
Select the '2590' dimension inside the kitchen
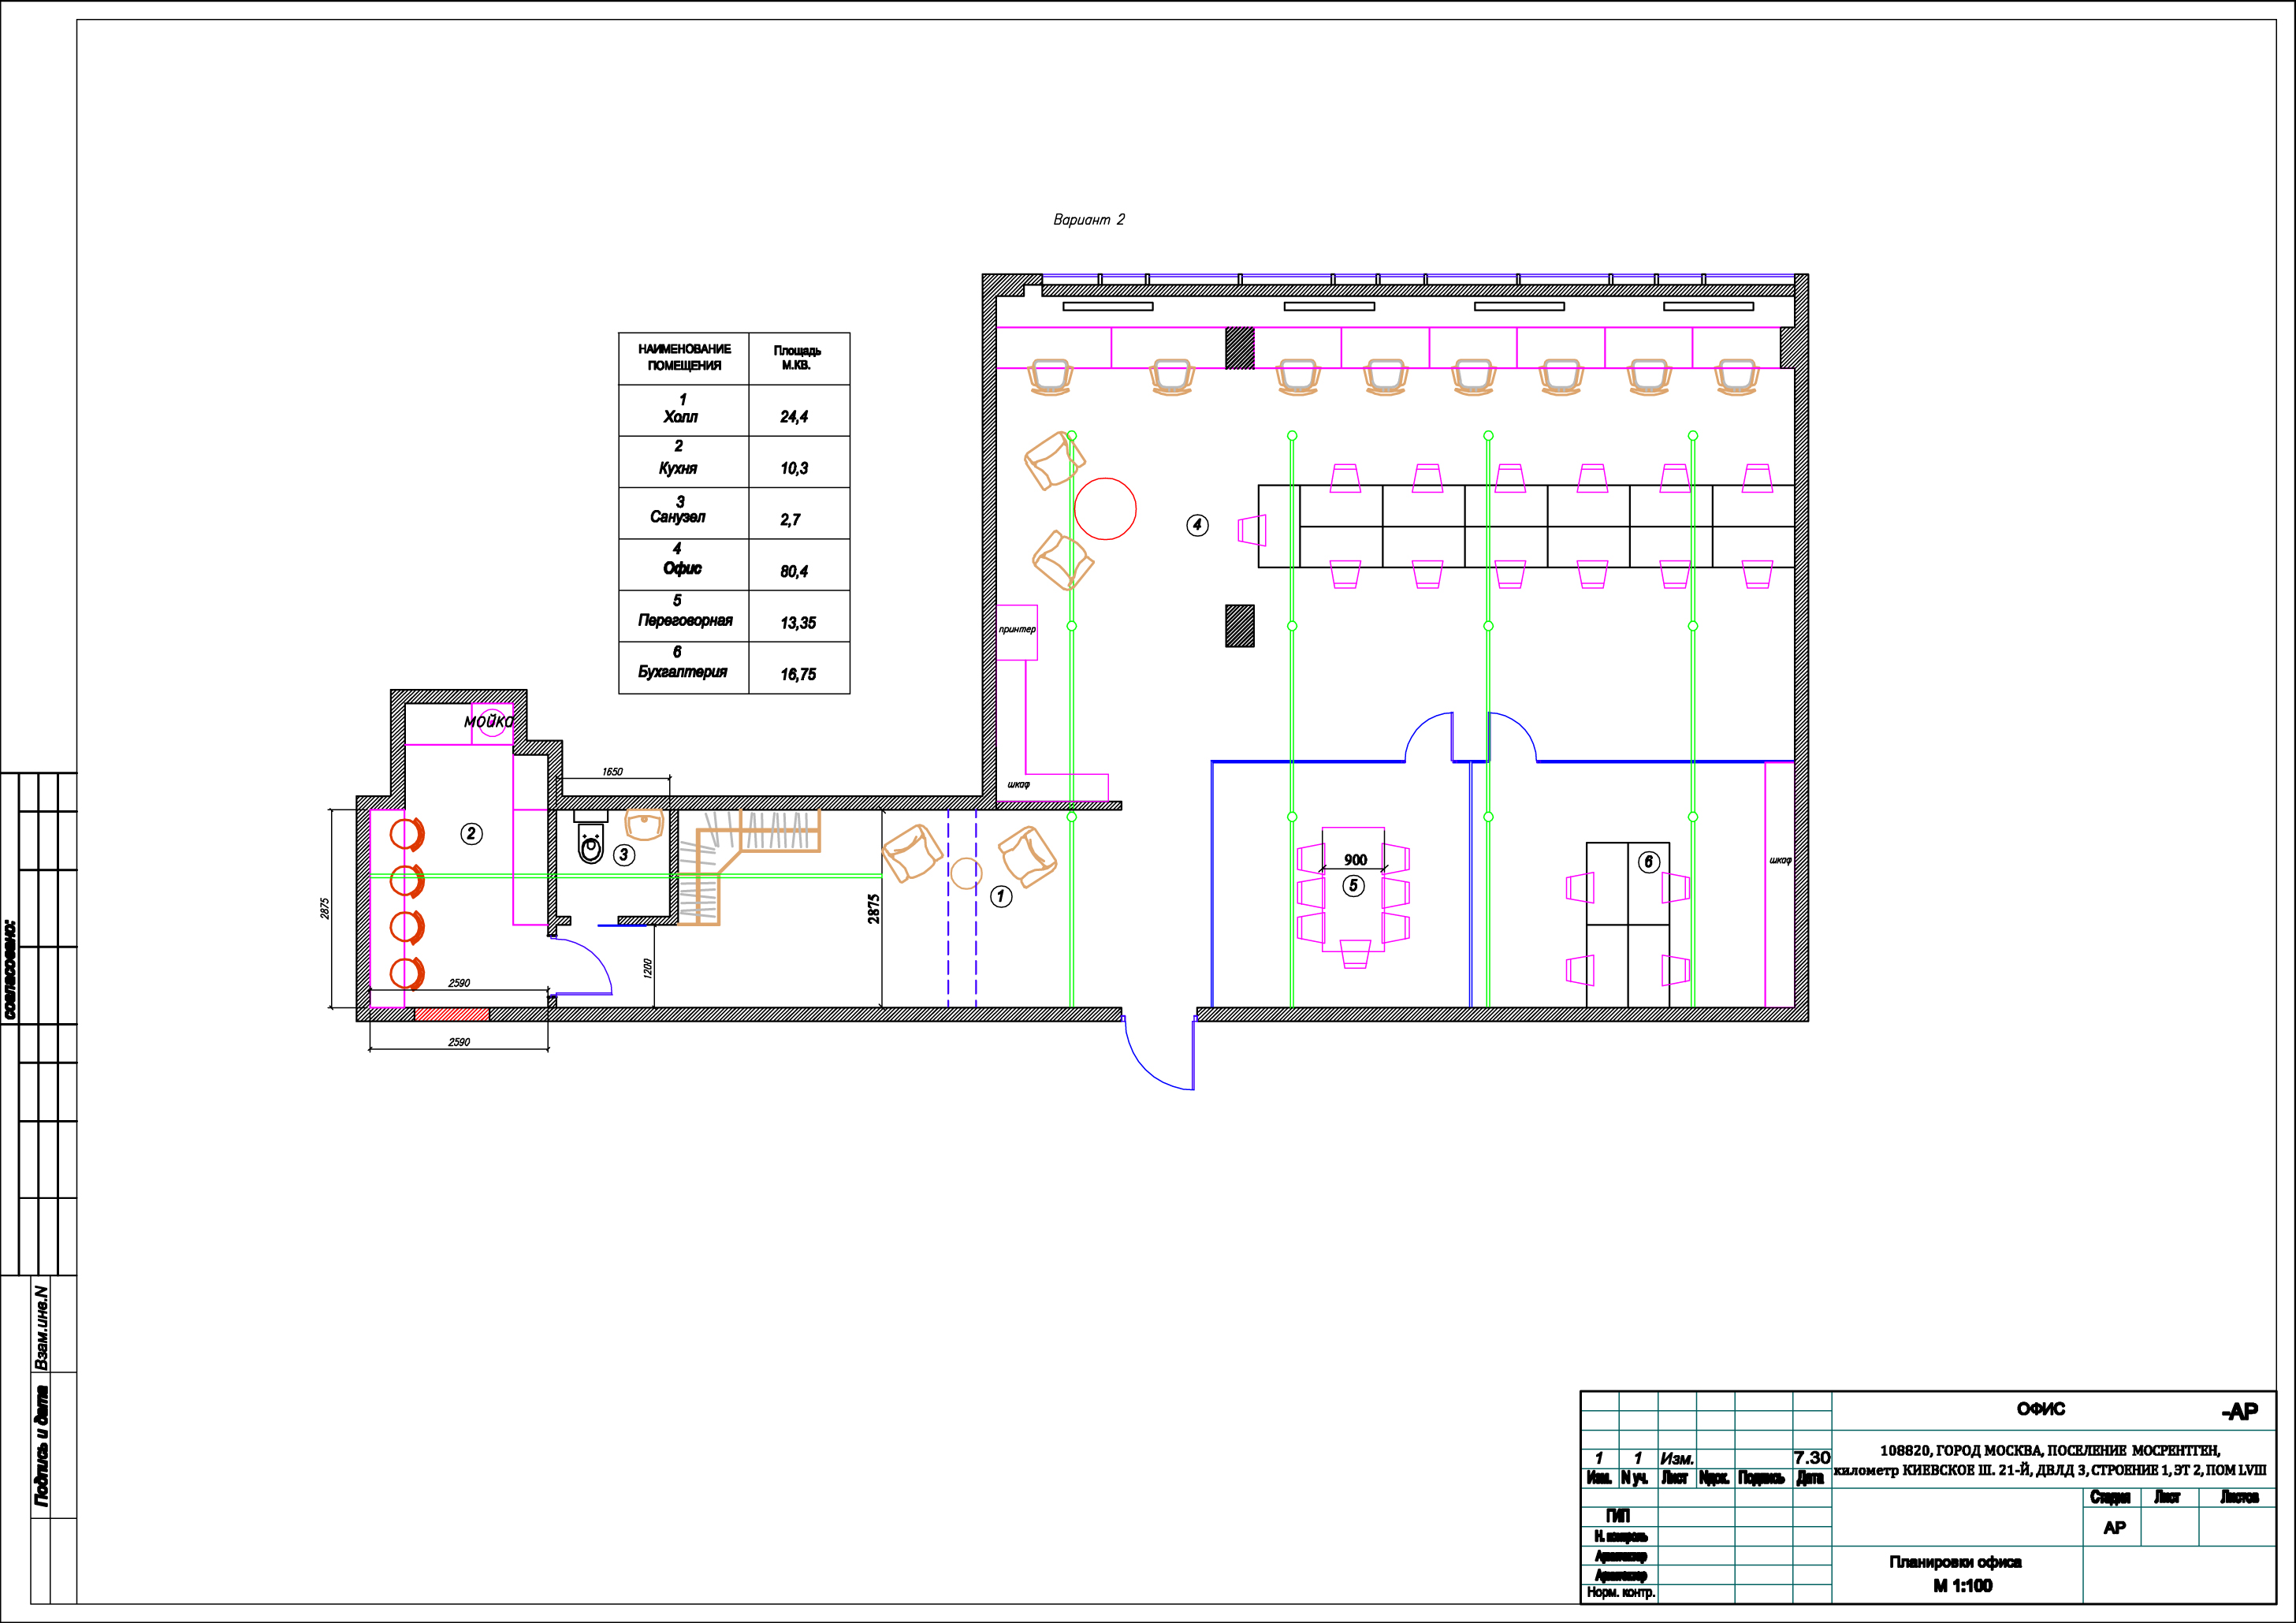[x=459, y=983]
